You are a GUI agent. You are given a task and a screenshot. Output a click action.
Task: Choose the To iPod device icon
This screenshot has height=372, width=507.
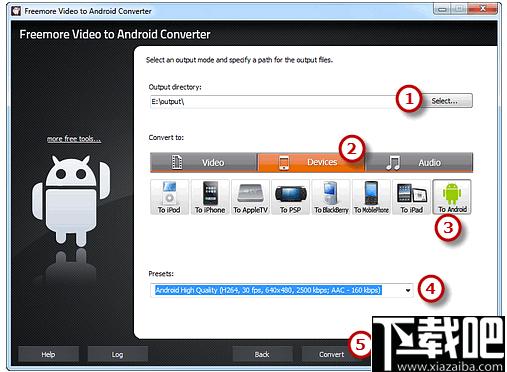tap(169, 197)
